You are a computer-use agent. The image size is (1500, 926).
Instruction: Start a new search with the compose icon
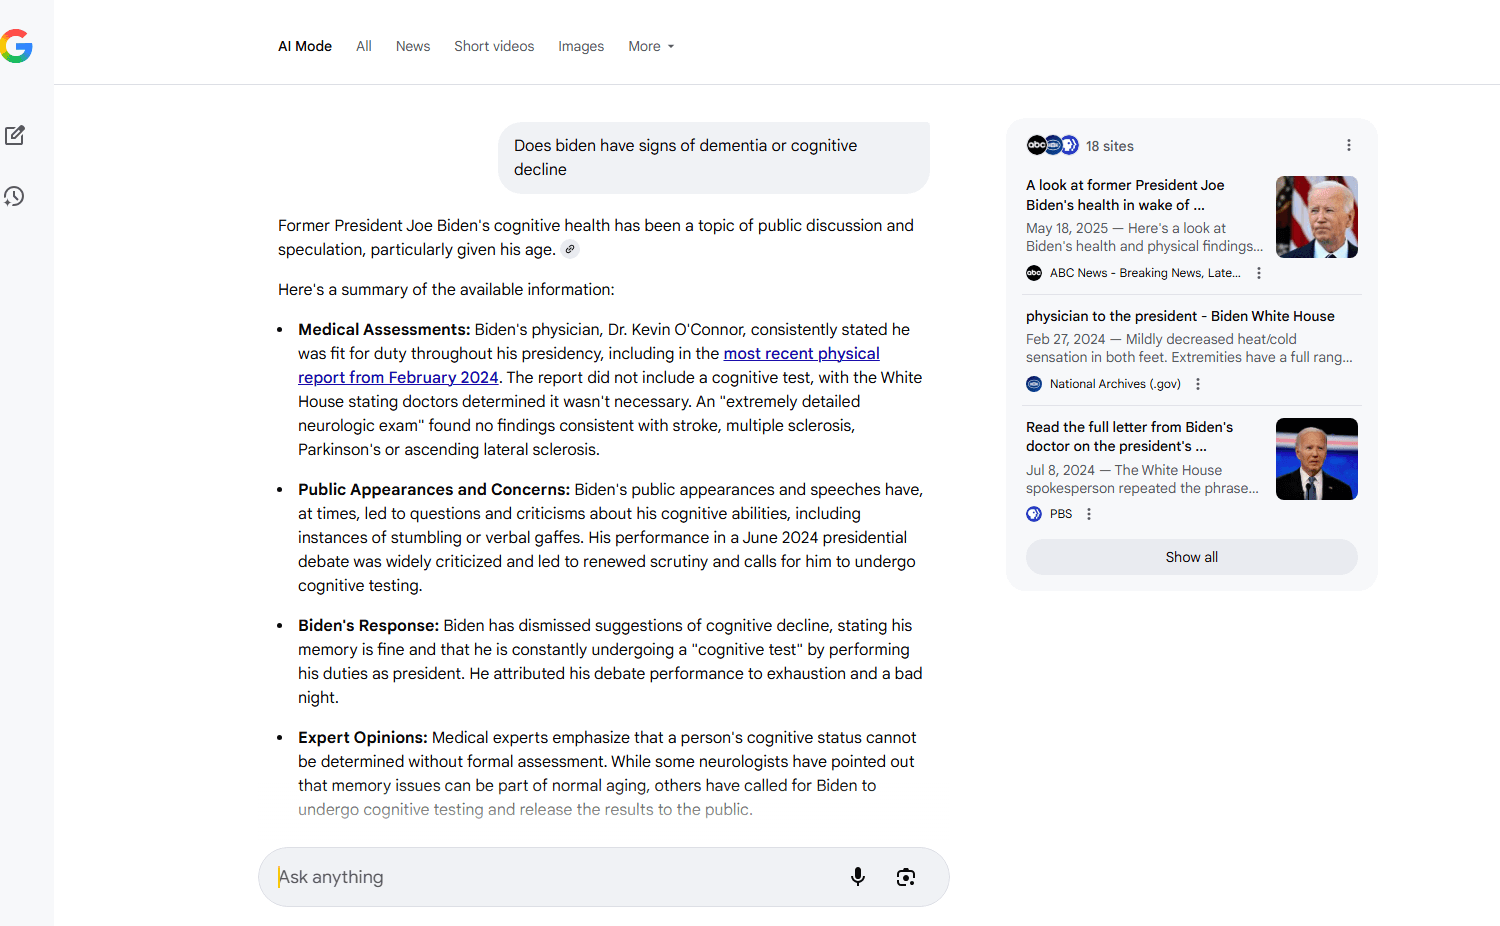[x=15, y=136]
